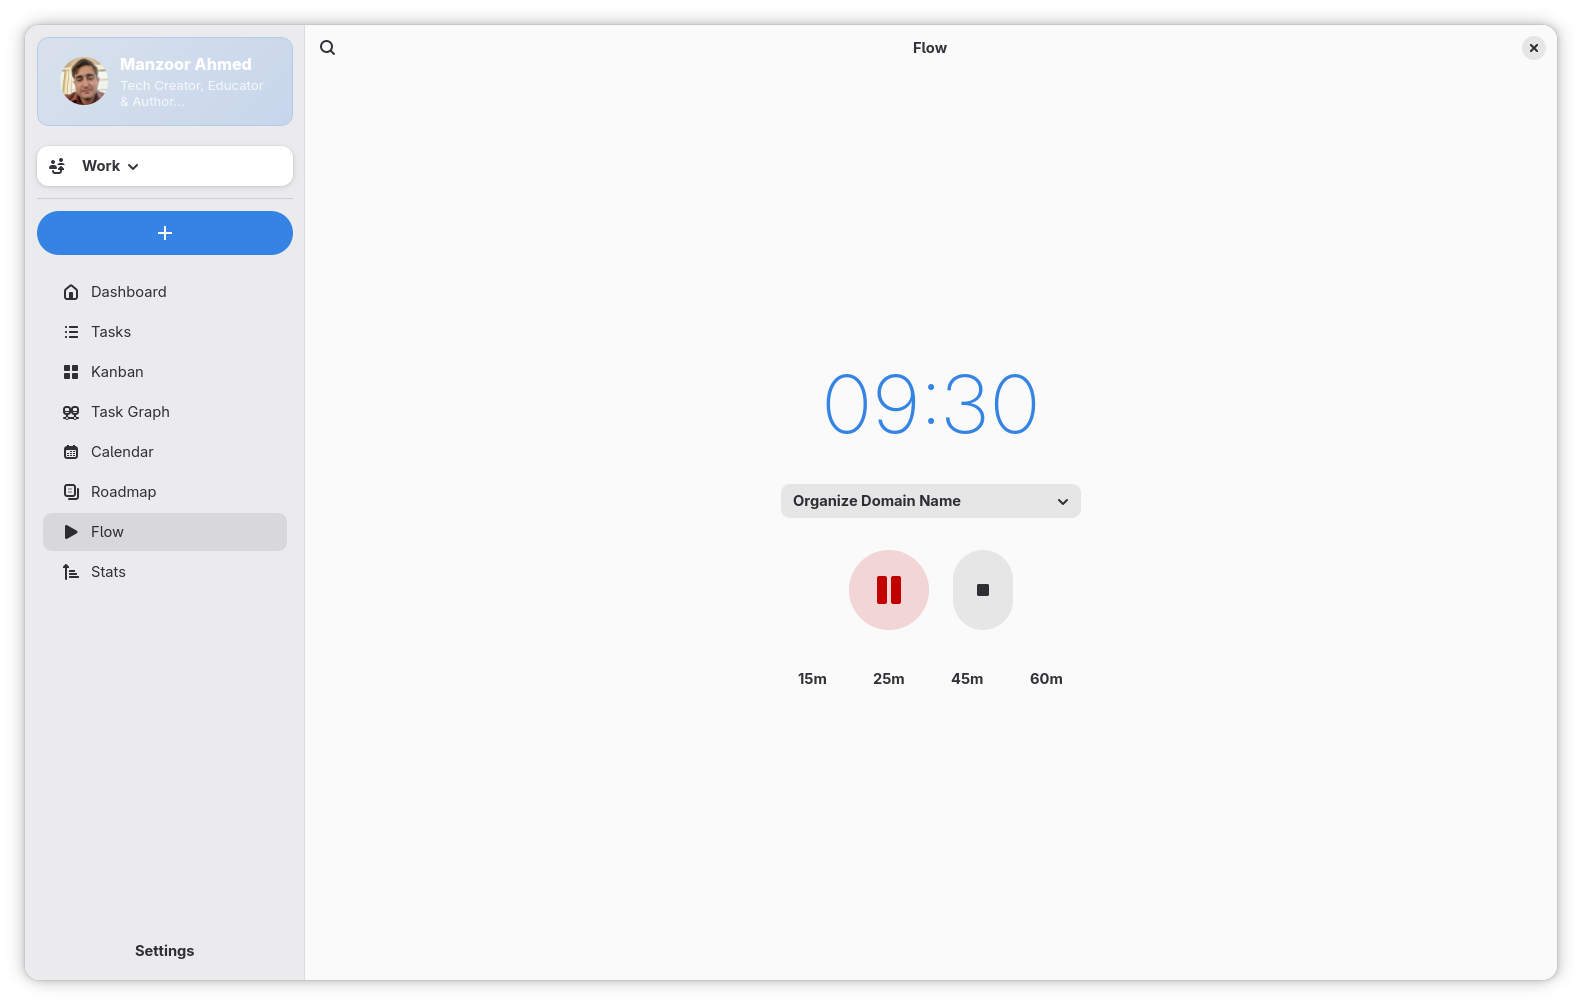Click Manzoor Ahmed profile avatar

click(84, 81)
